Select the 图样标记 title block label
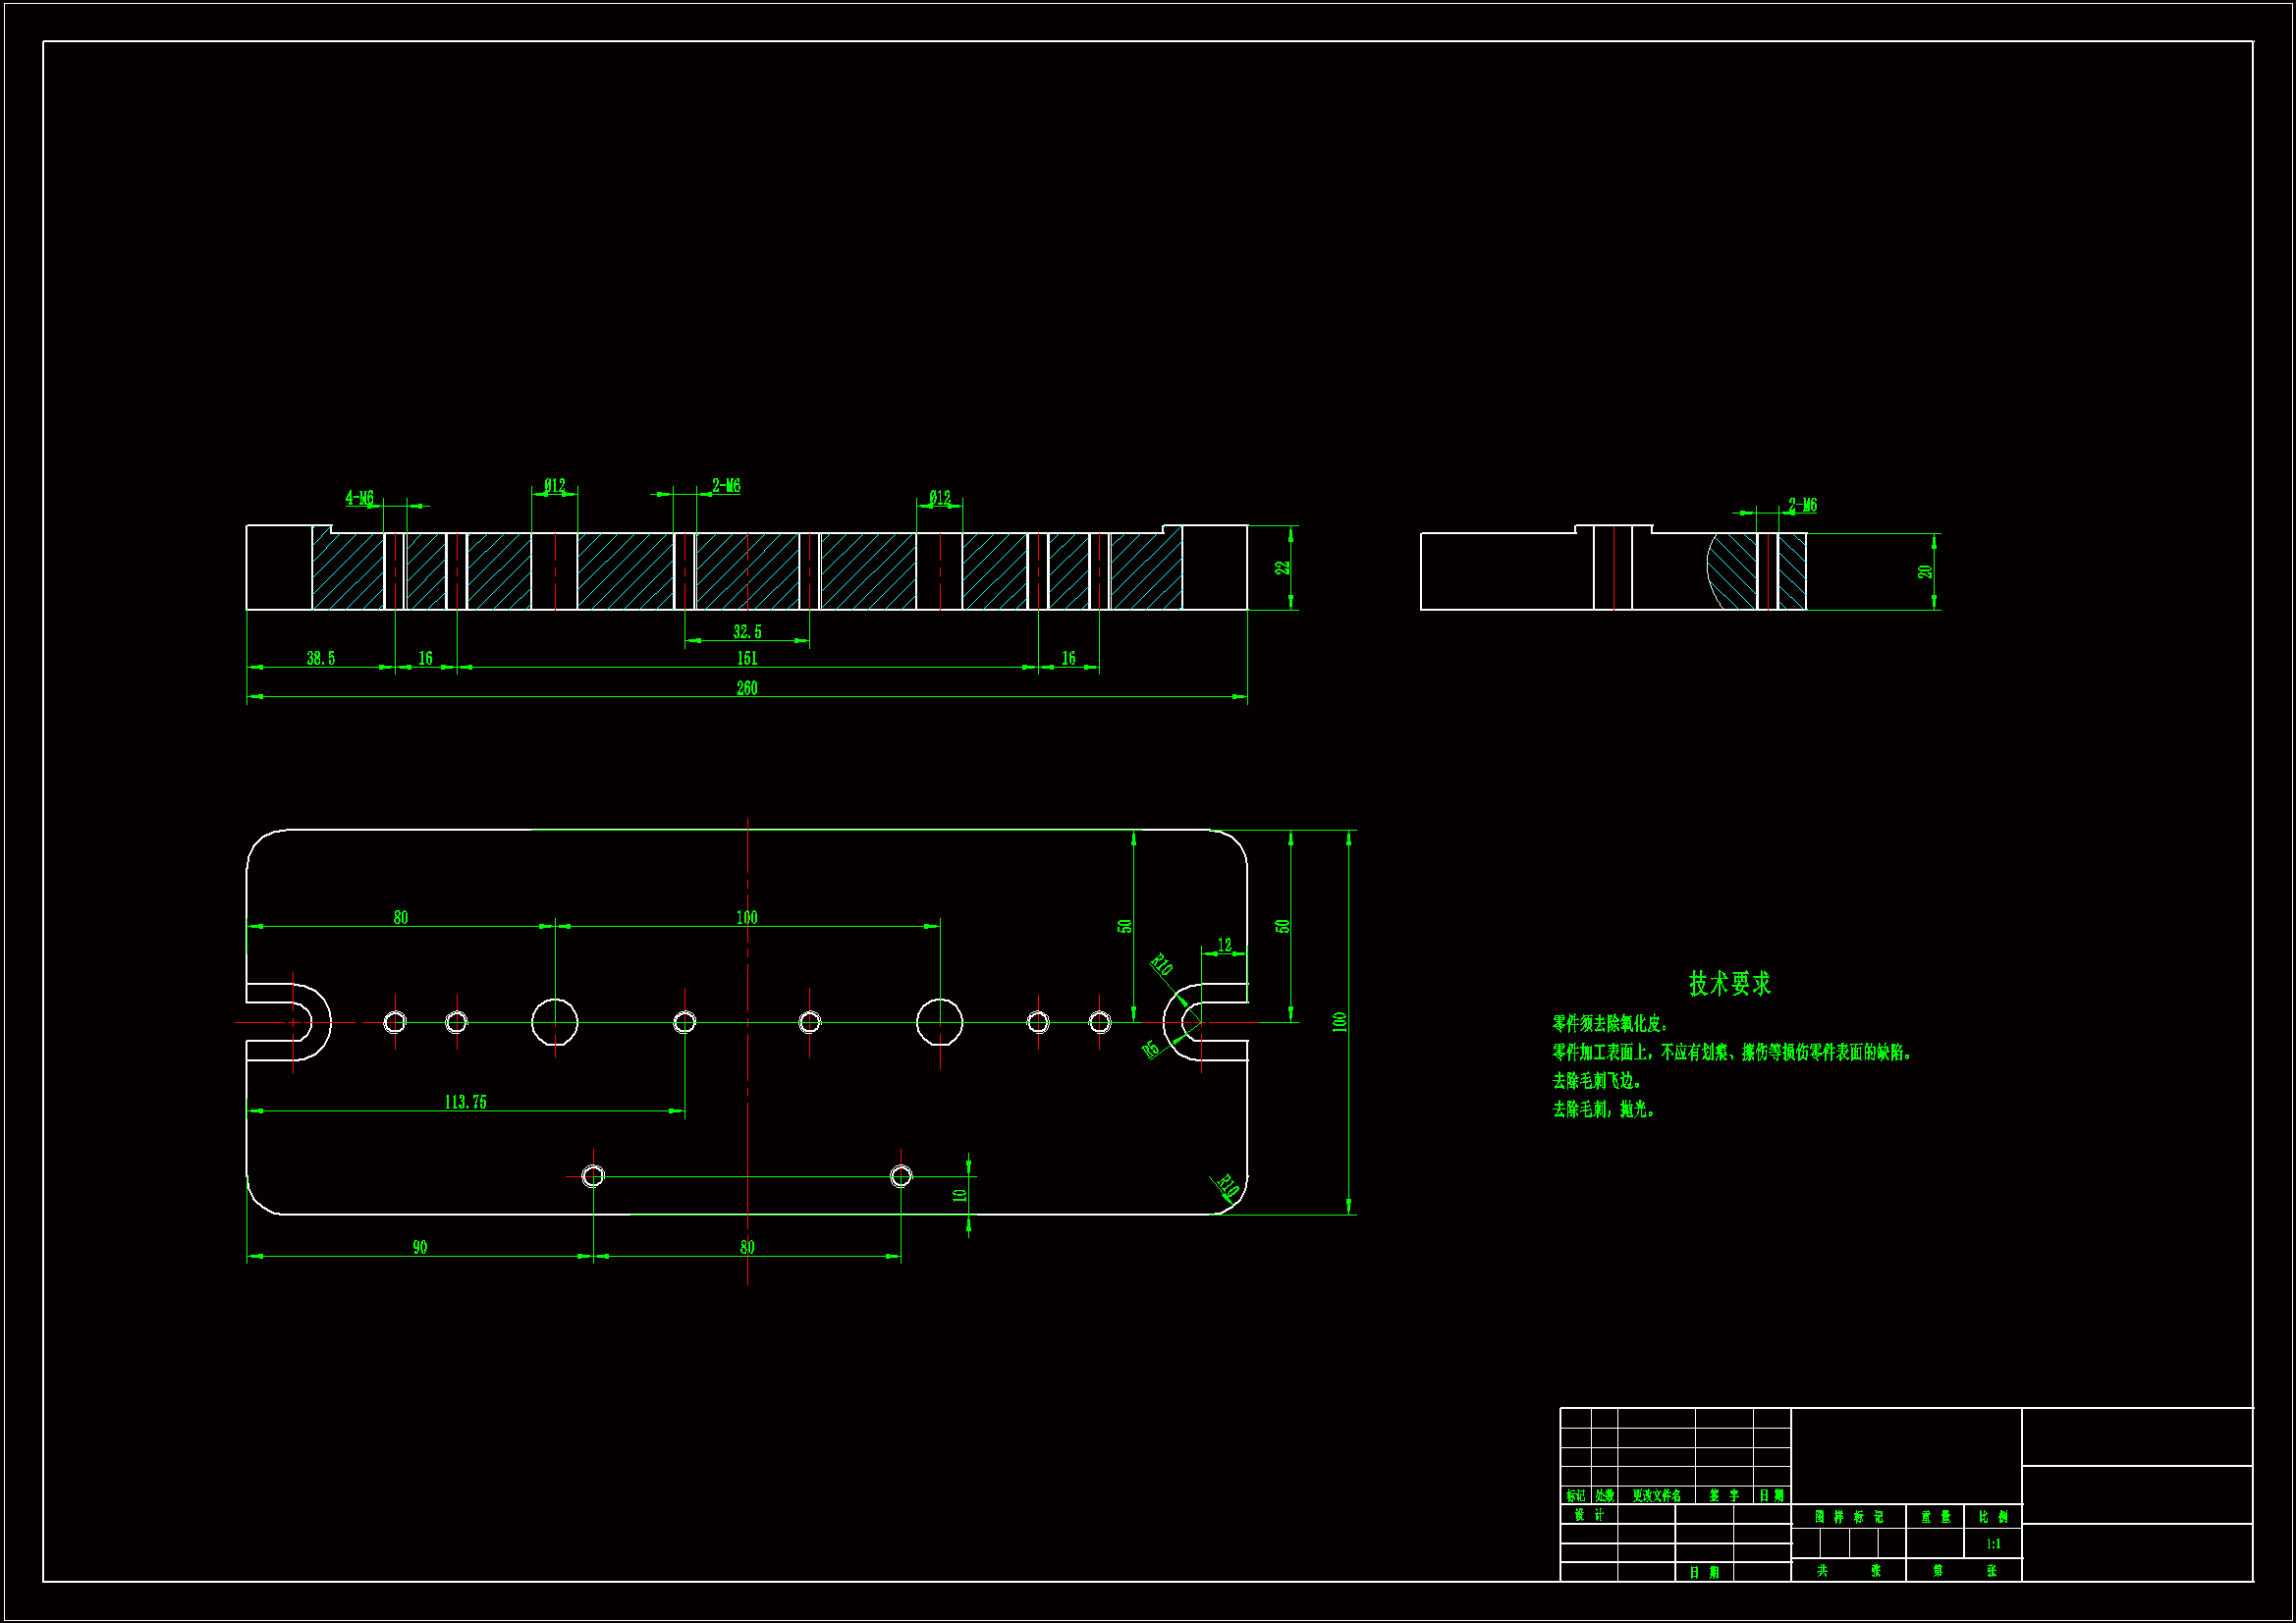Screen dimensions: 2296x1623 [x=1848, y=1517]
